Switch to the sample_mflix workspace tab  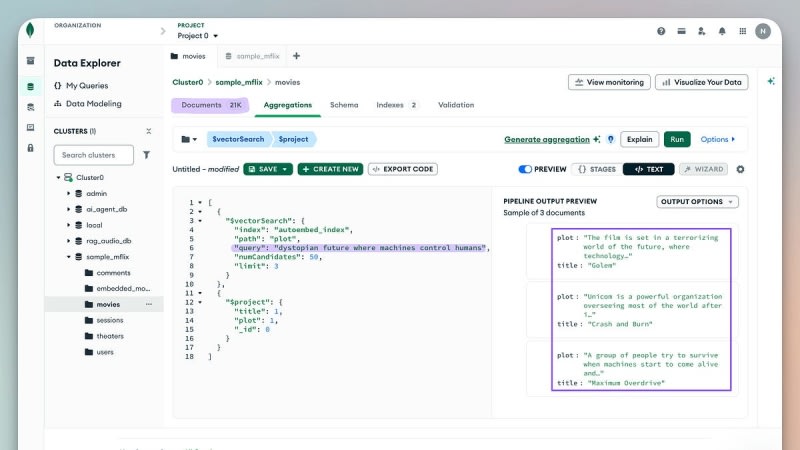click(253, 56)
